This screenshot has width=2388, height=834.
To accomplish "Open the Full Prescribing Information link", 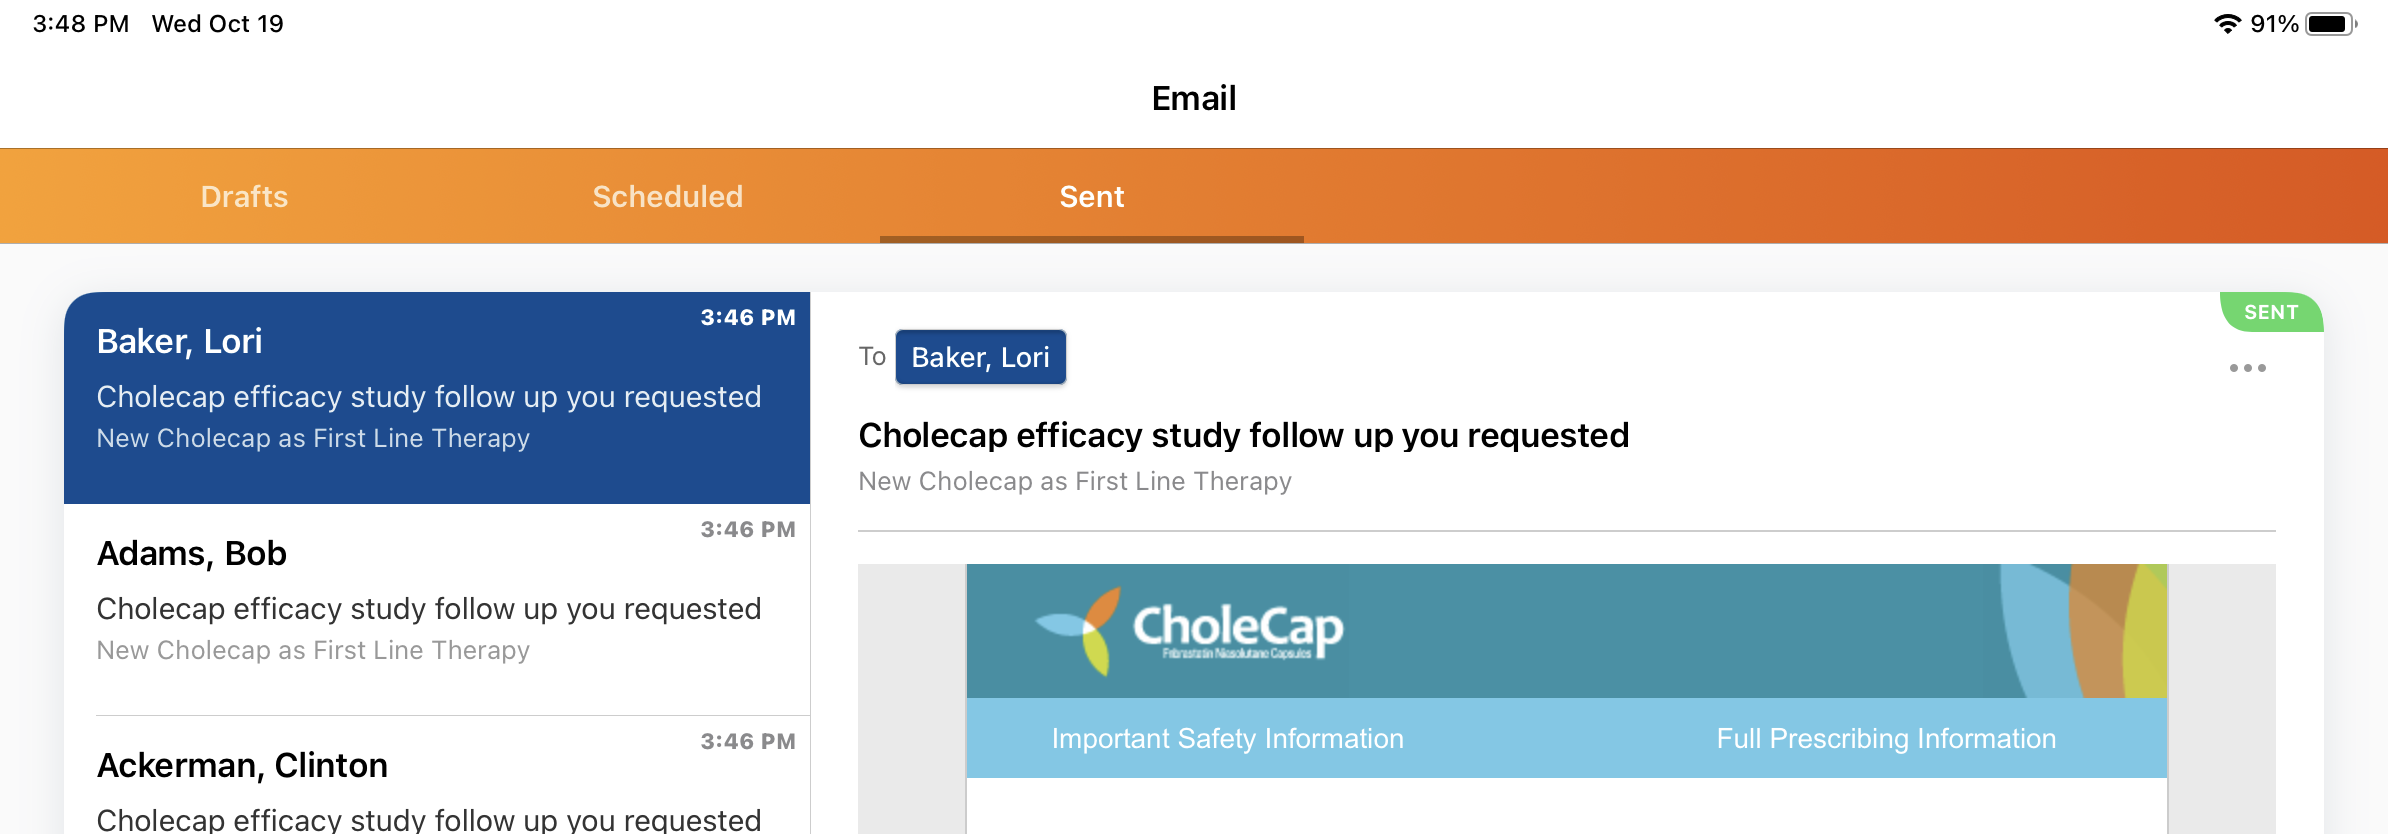I will (1886, 738).
